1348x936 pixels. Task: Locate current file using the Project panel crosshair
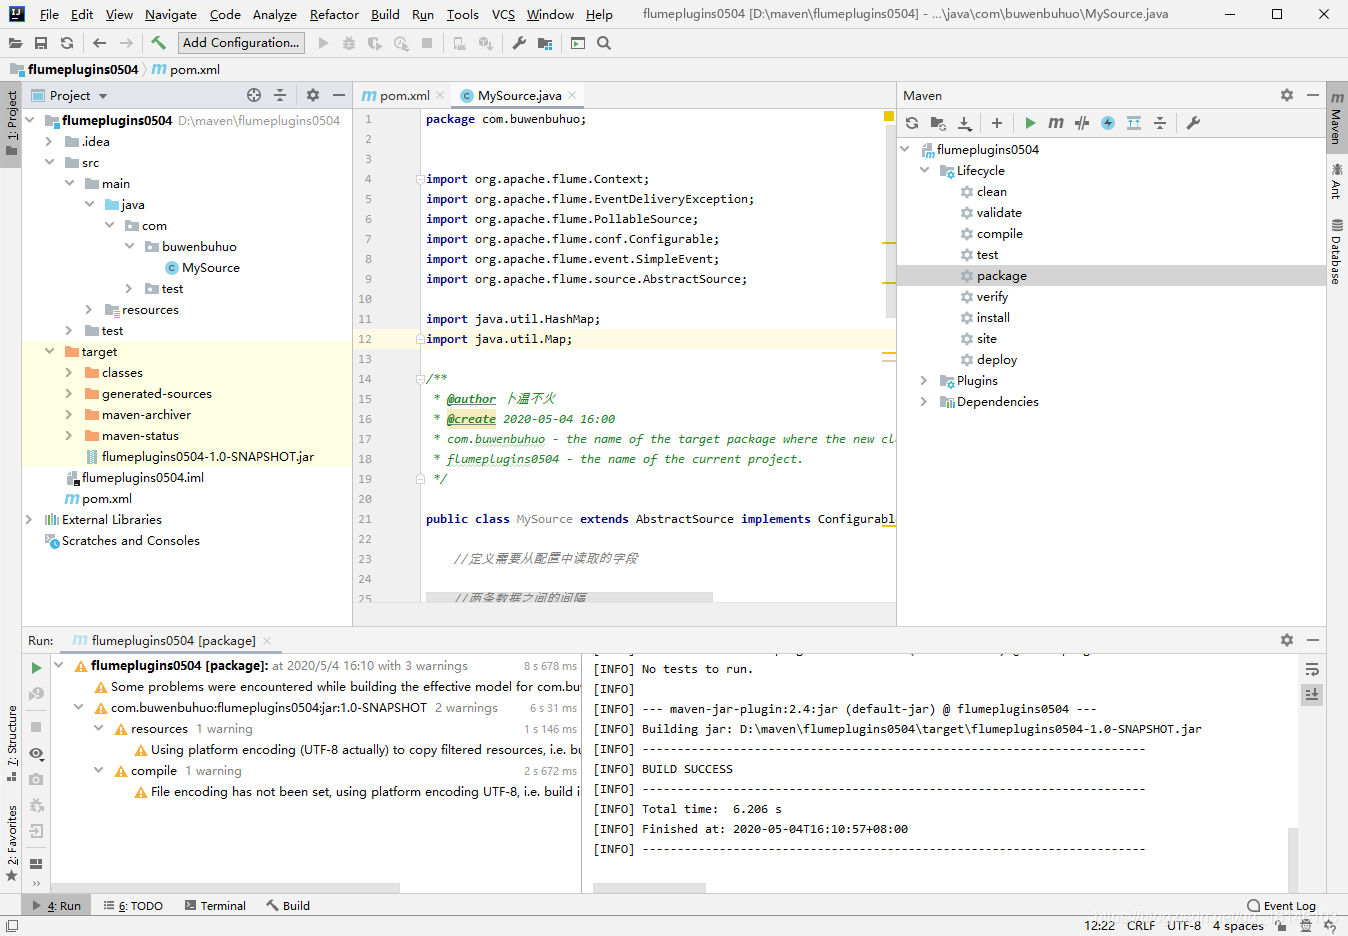[x=254, y=95]
